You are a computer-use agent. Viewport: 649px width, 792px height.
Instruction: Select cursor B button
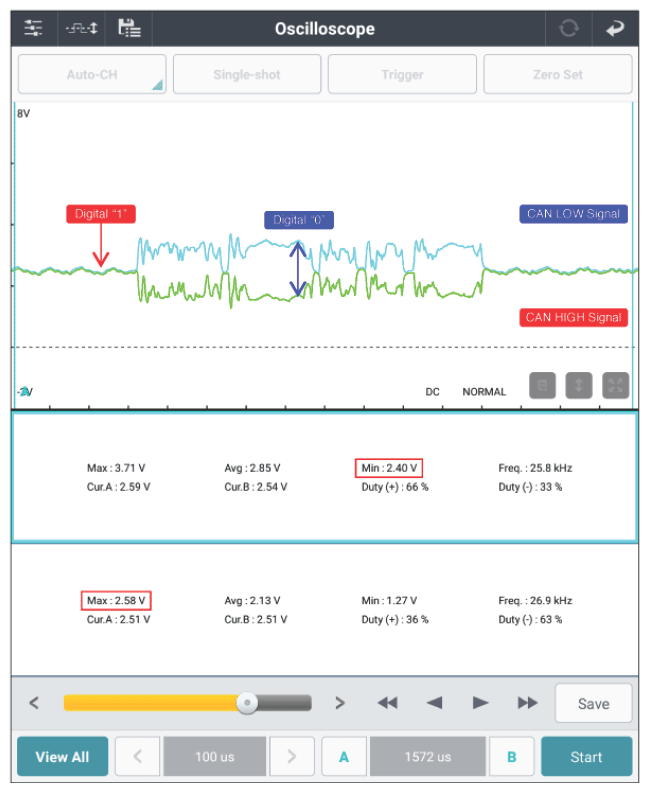pyautogui.click(x=512, y=756)
